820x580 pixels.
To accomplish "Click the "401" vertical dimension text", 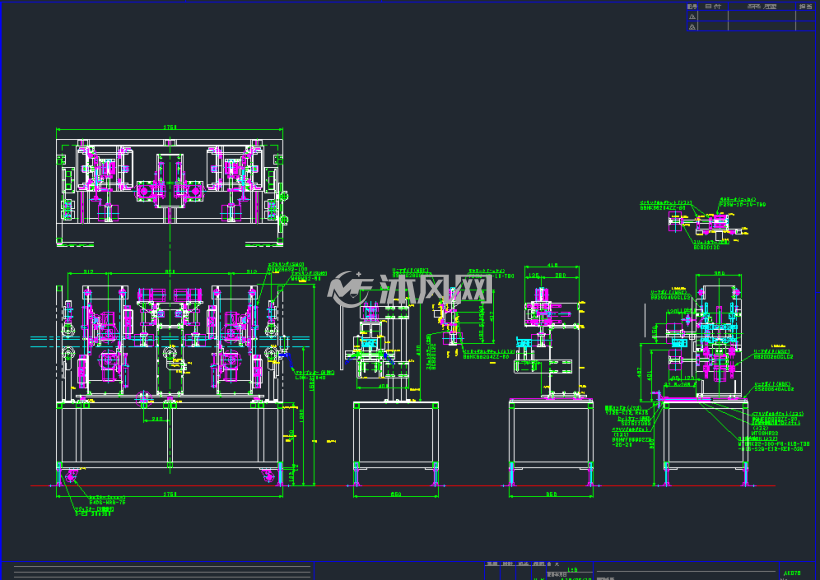I will click(649, 374).
